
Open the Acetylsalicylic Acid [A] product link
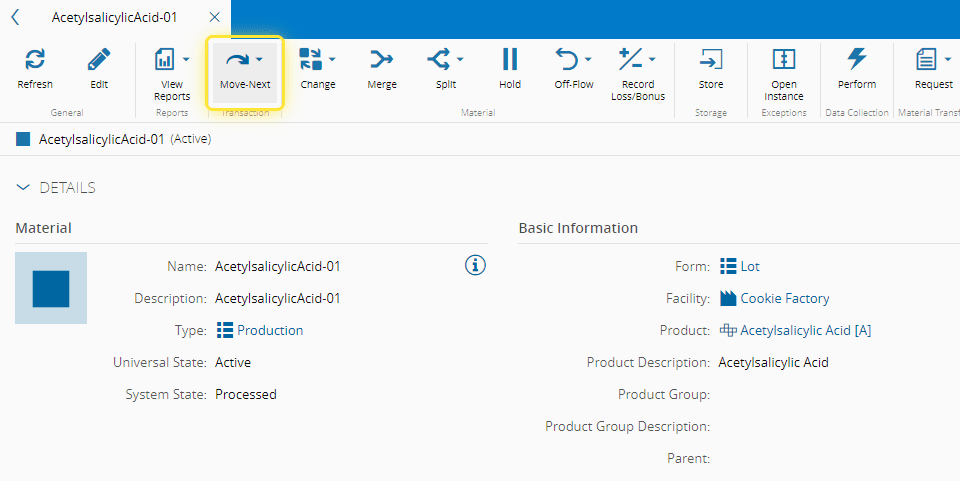point(805,331)
